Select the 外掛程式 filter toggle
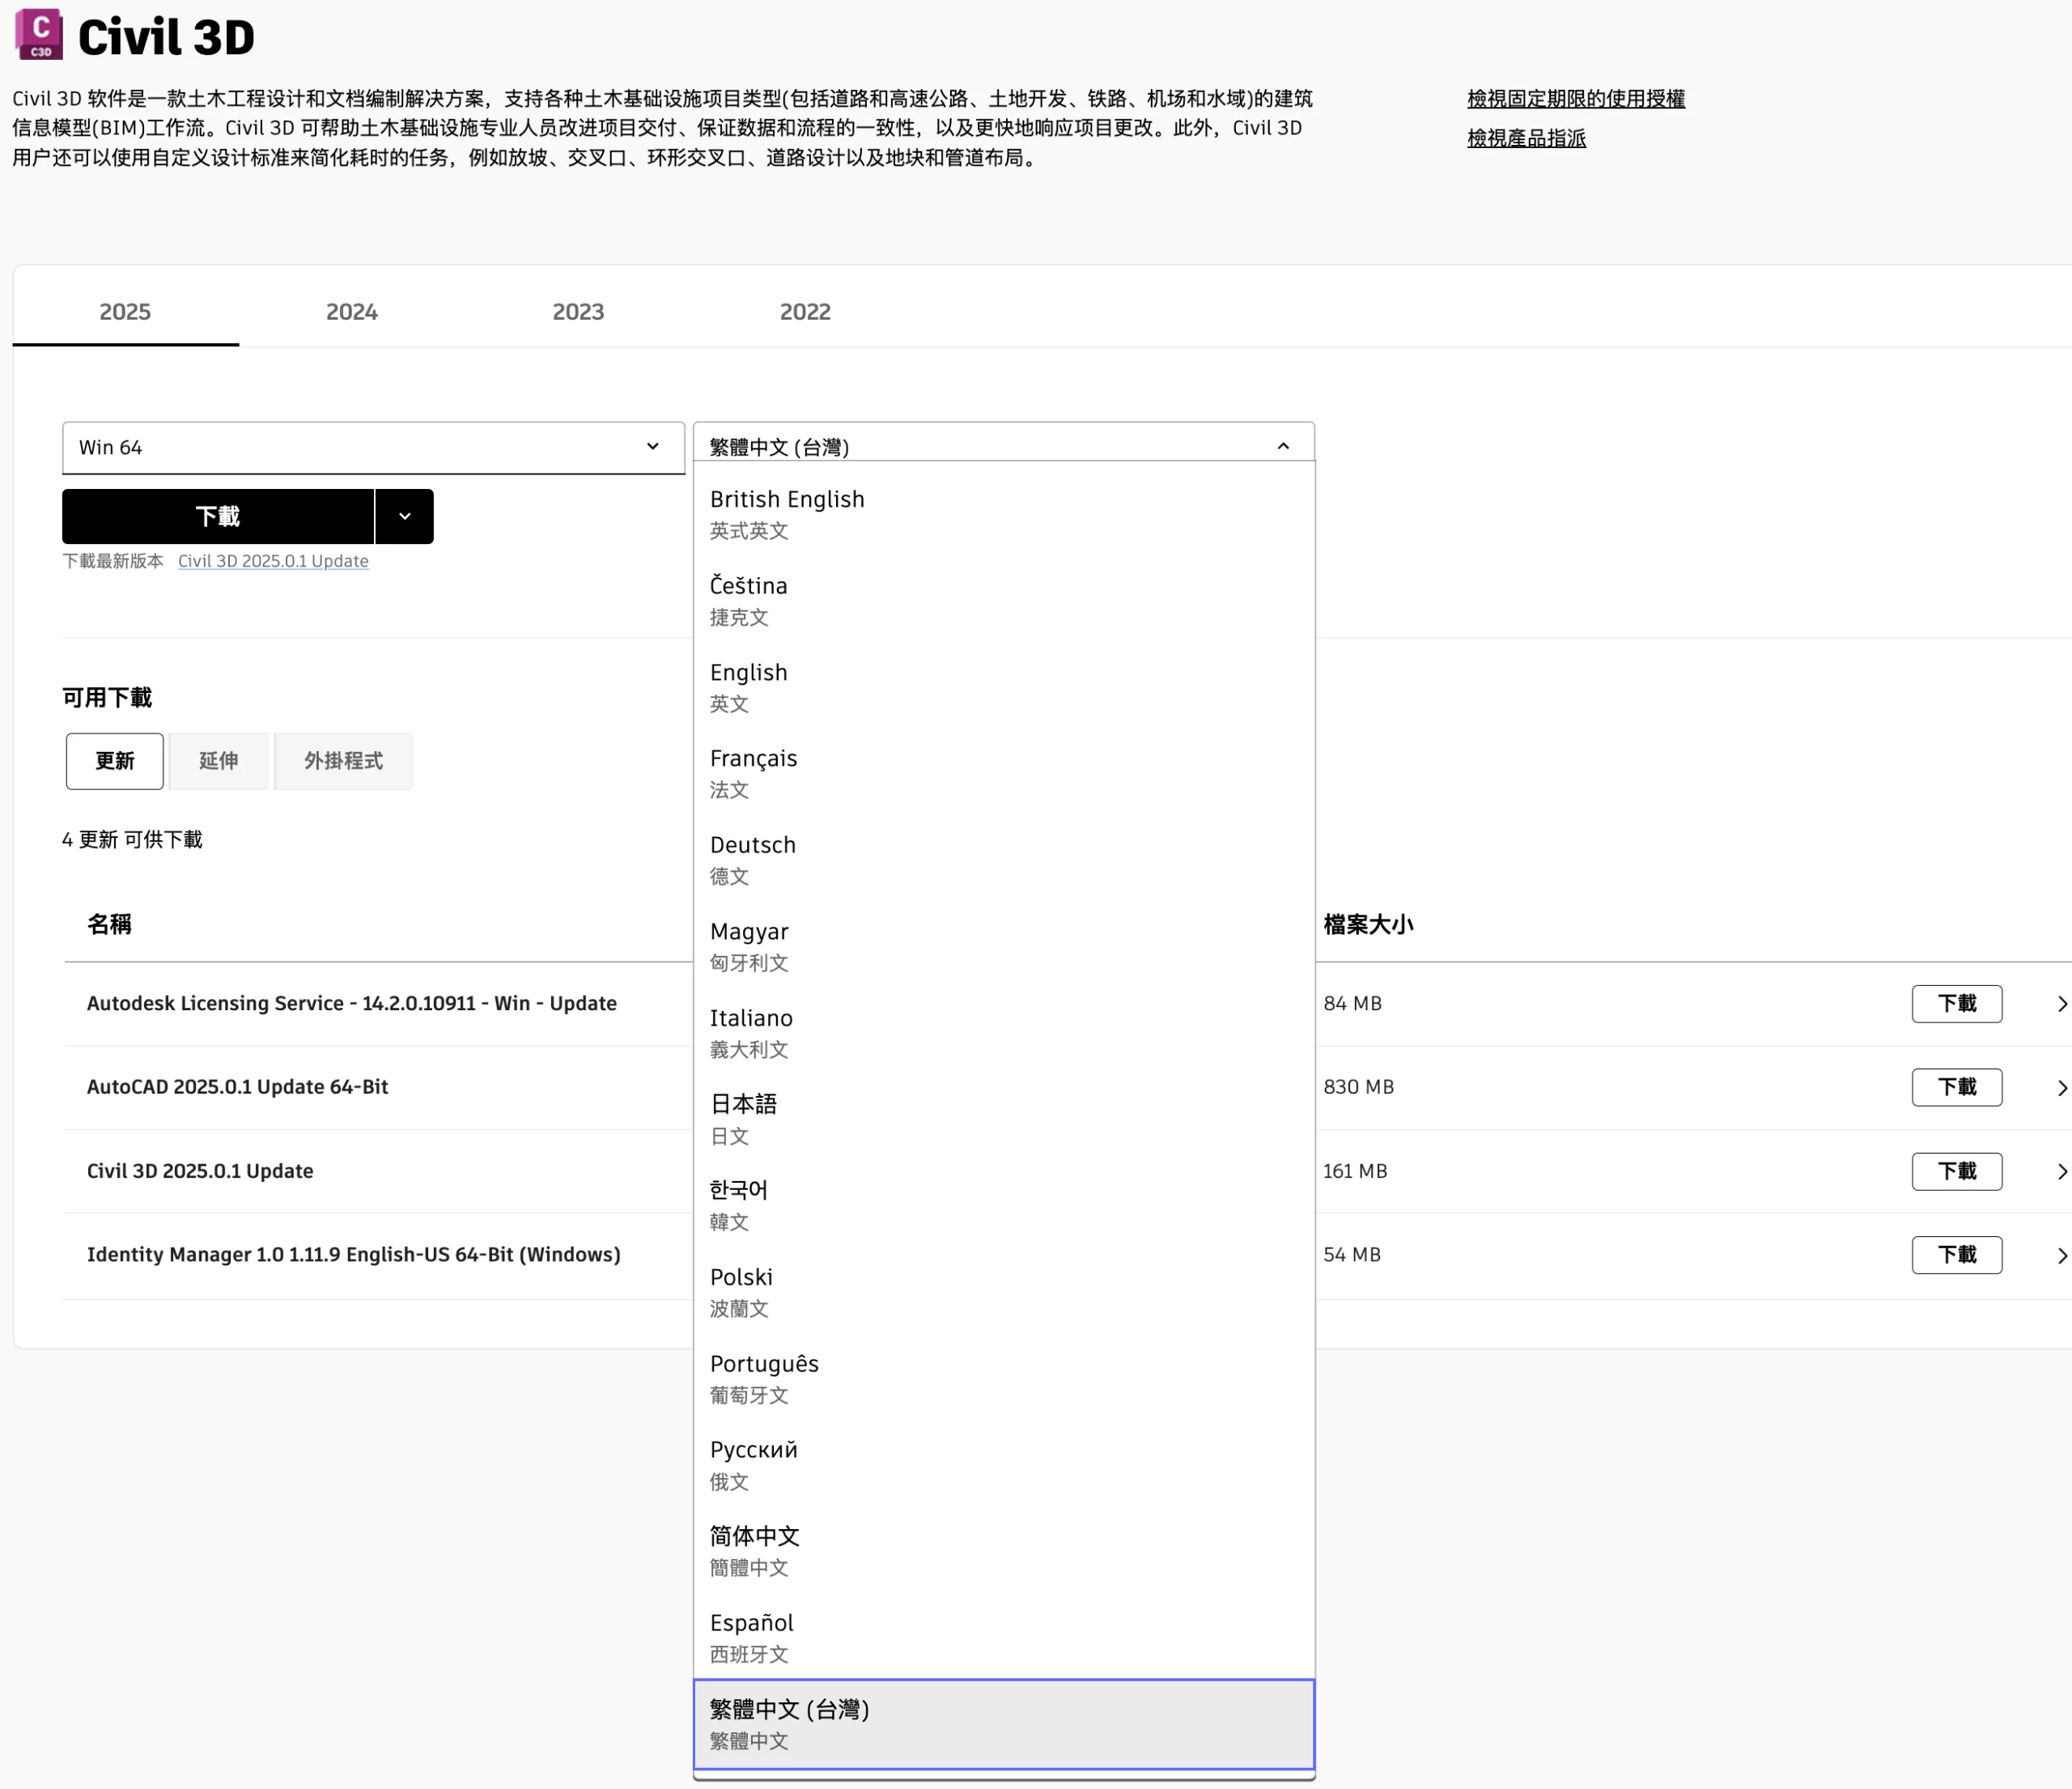Image resolution: width=2072 pixels, height=1789 pixels. pyautogui.click(x=343, y=761)
